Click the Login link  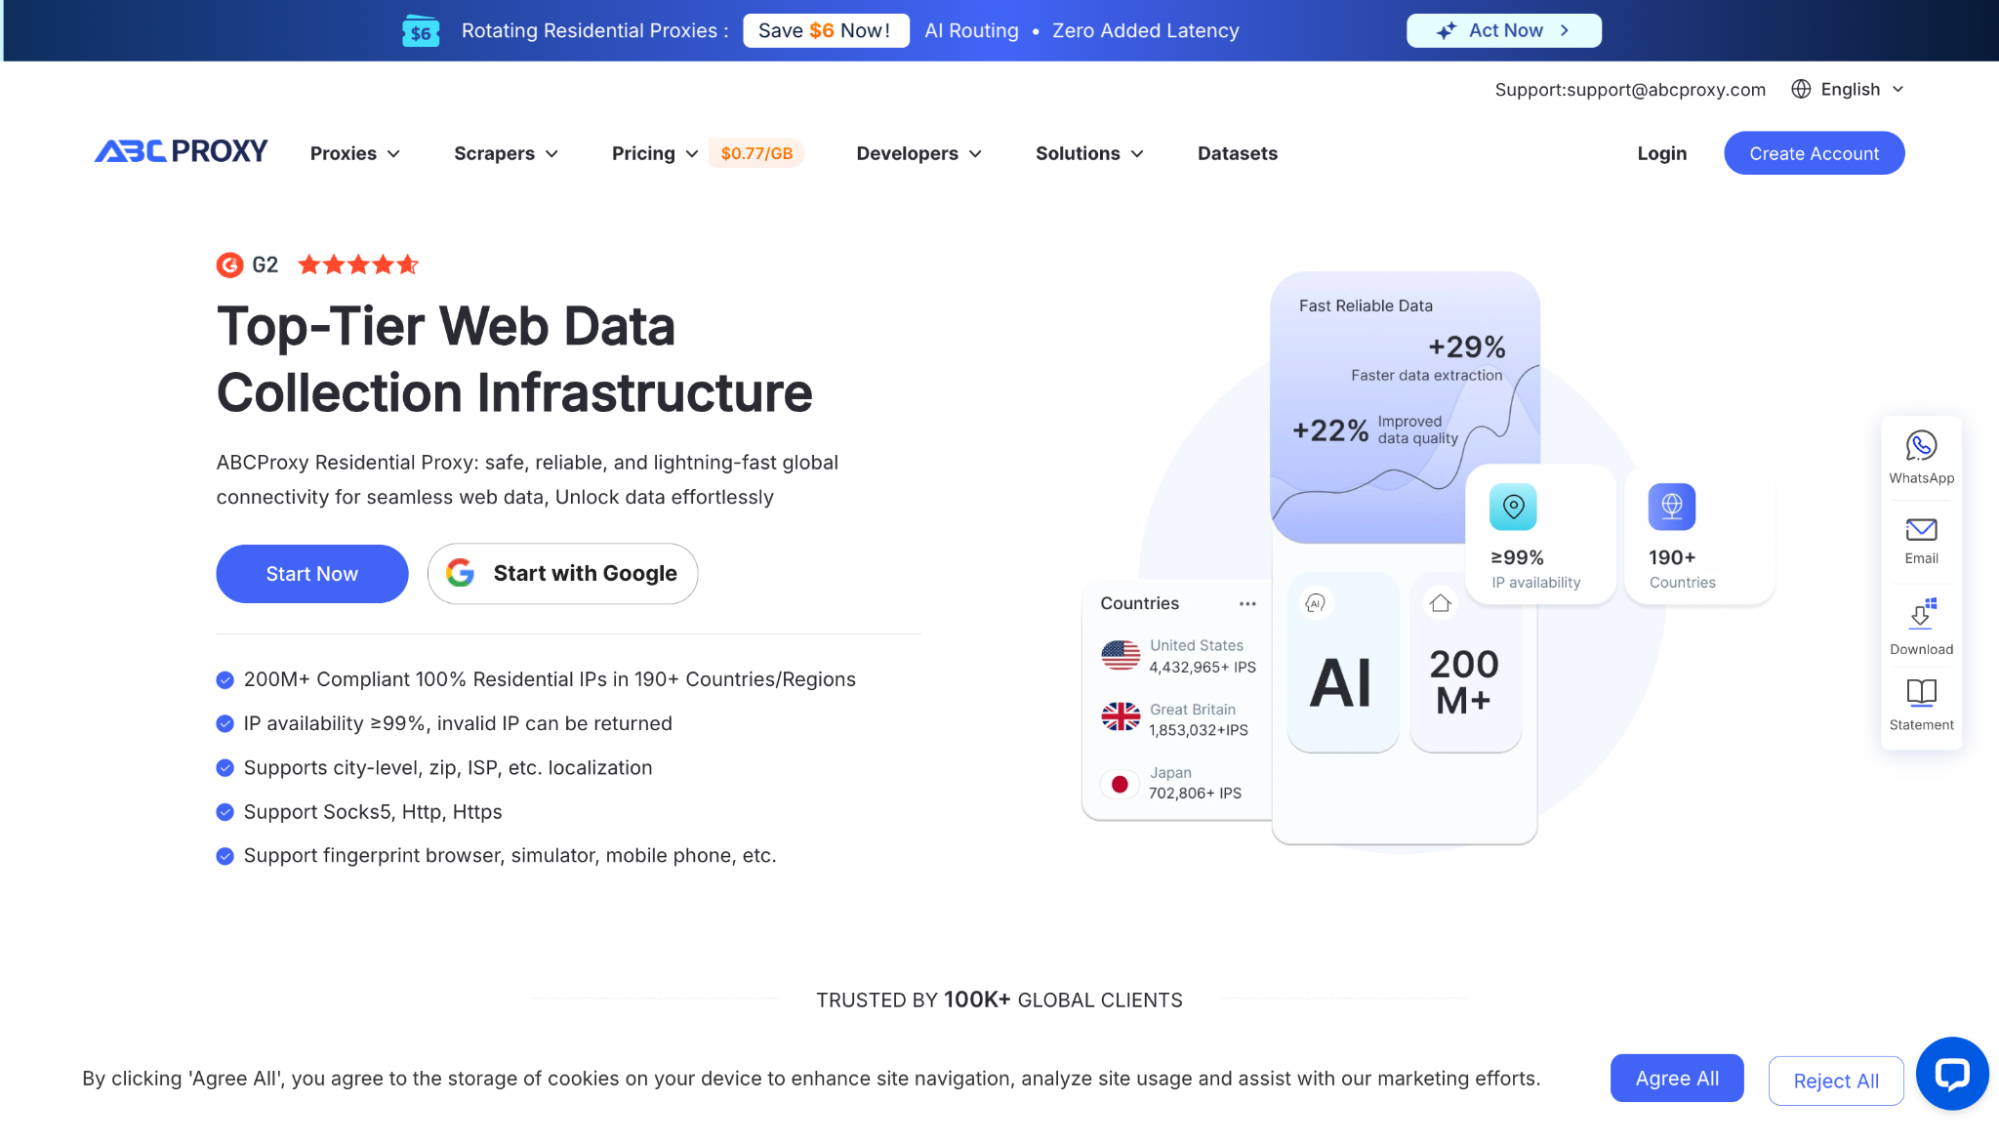point(1661,153)
